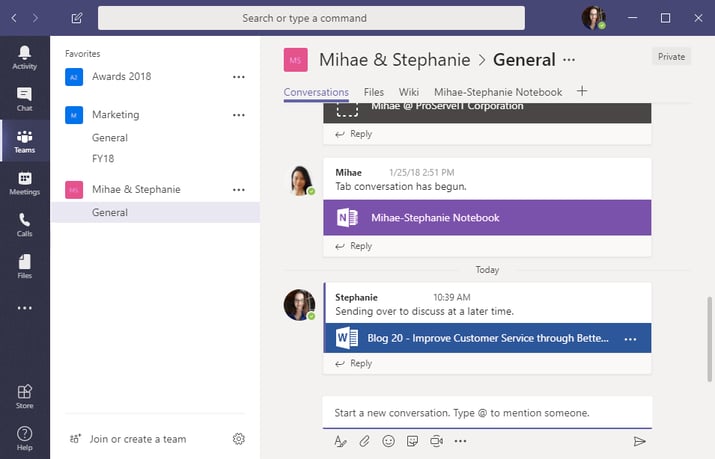Show more apps ellipsis in sidebar
Viewport: 715px width, 459px height.
[25, 308]
